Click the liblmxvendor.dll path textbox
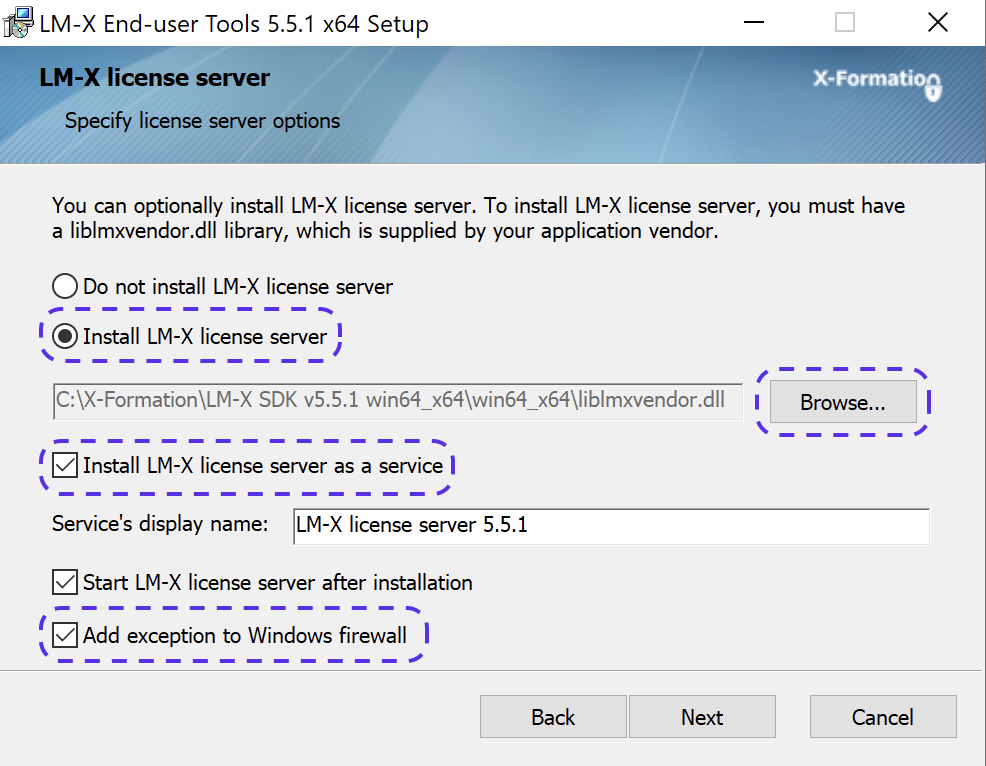The width and height of the screenshot is (986, 766). [x=396, y=401]
